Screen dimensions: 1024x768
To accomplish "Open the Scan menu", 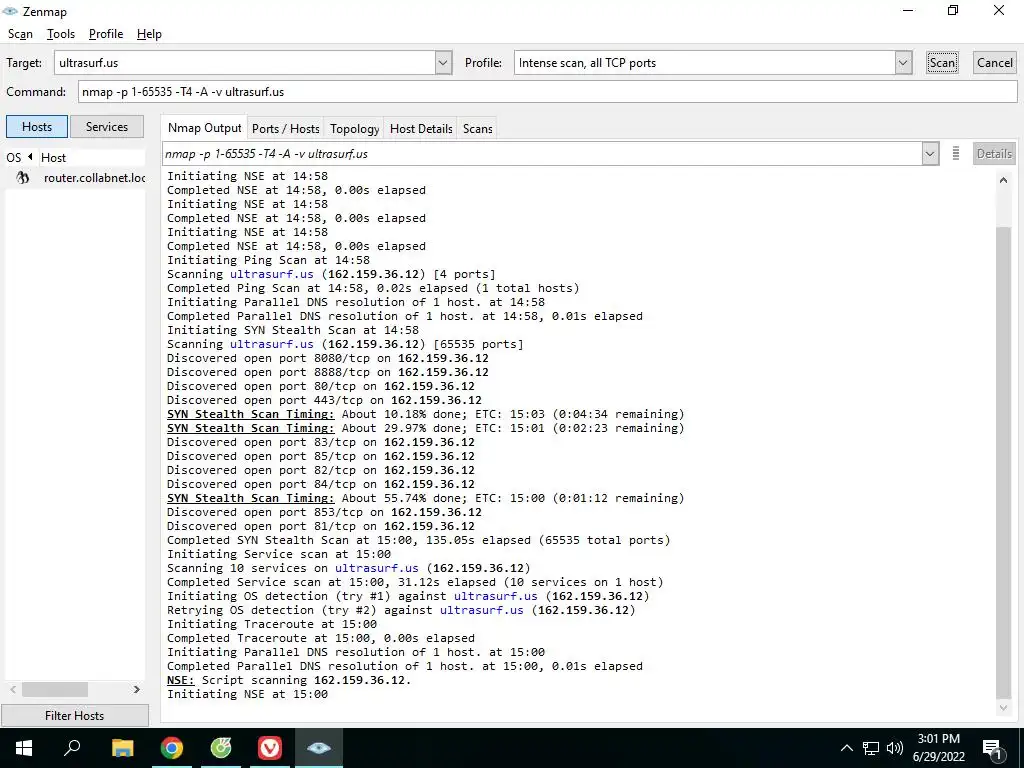I will 20,34.
